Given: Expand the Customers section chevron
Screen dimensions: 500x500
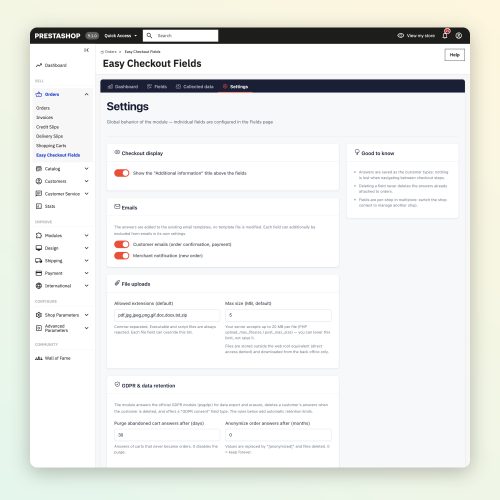Looking at the screenshot, I should pyautogui.click(x=86, y=181).
